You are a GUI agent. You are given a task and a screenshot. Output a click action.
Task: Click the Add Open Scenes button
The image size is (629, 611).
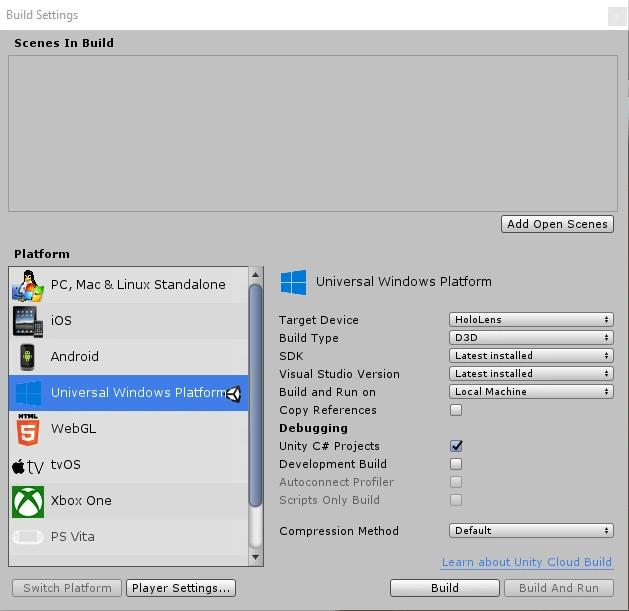(557, 224)
